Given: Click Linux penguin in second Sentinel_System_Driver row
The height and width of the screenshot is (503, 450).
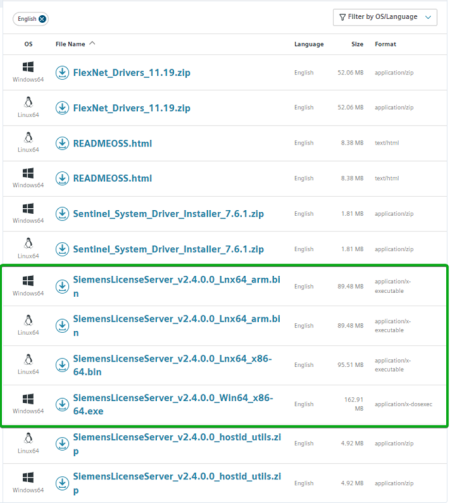Looking at the screenshot, I should pyautogui.click(x=28, y=243).
